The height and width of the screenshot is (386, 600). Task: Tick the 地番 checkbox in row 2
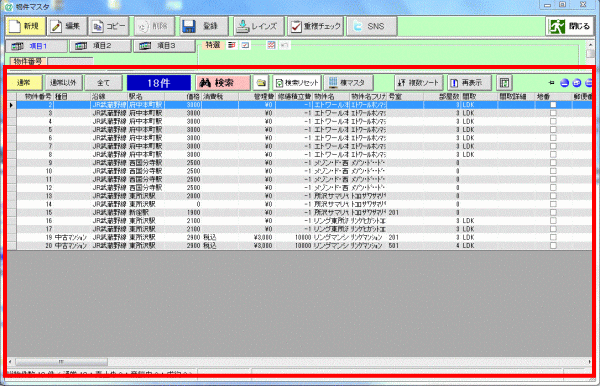click(553, 105)
